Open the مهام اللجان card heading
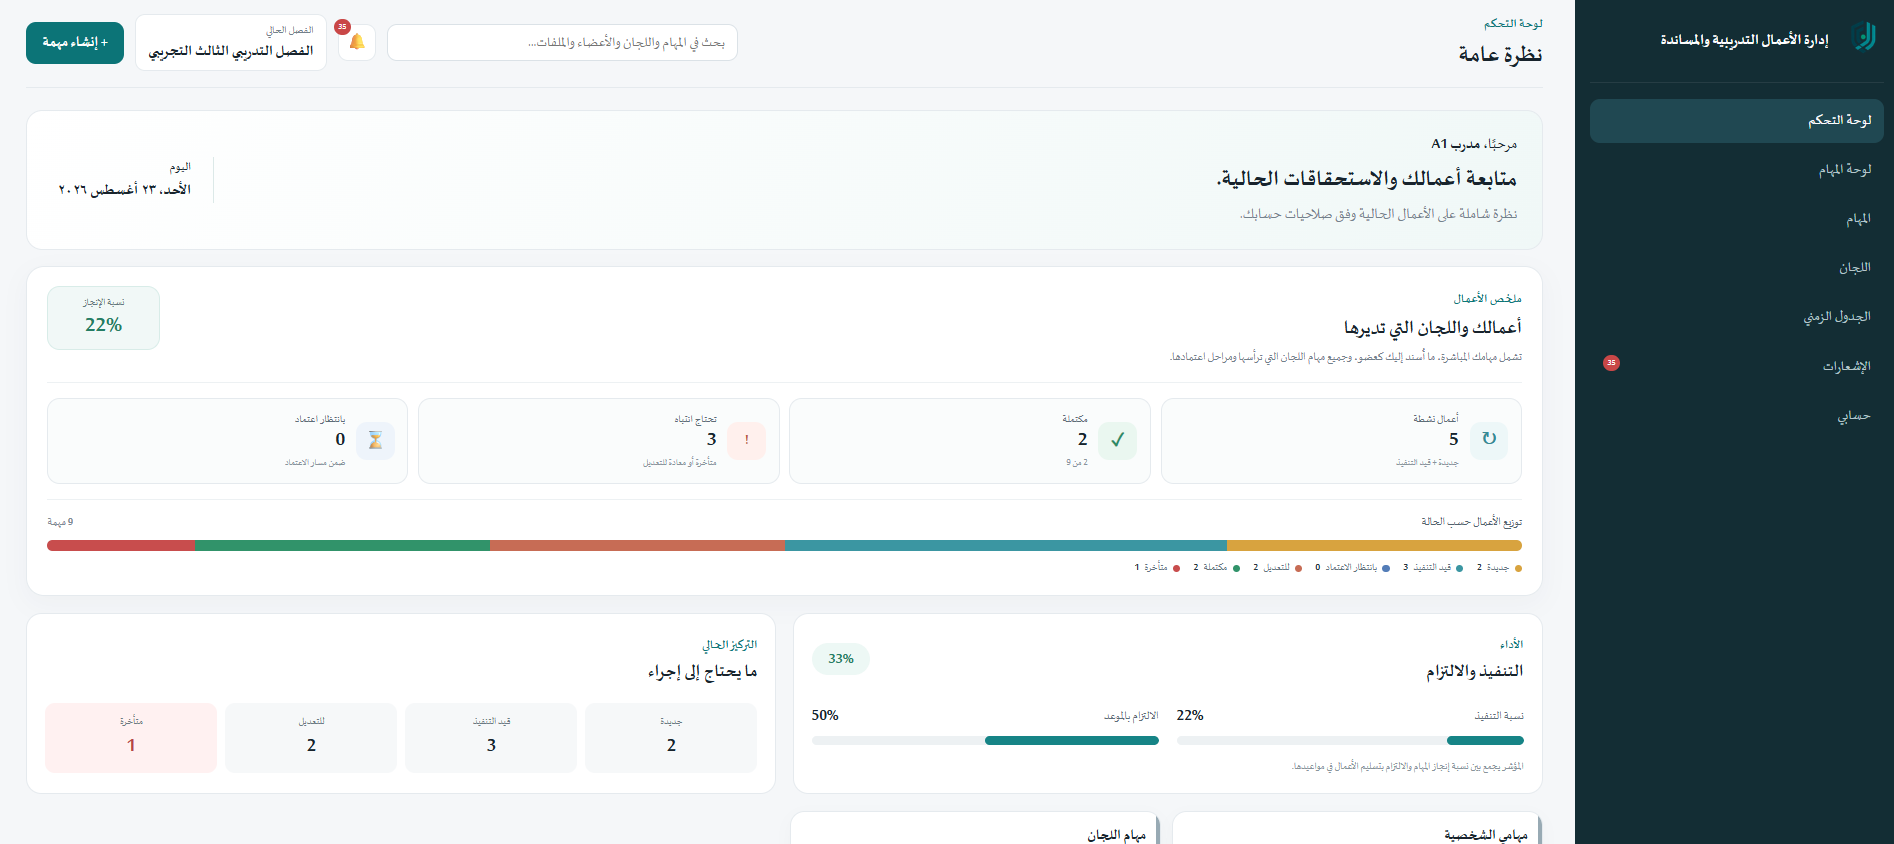Screen dimensions: 1894x844 pos(1117,835)
